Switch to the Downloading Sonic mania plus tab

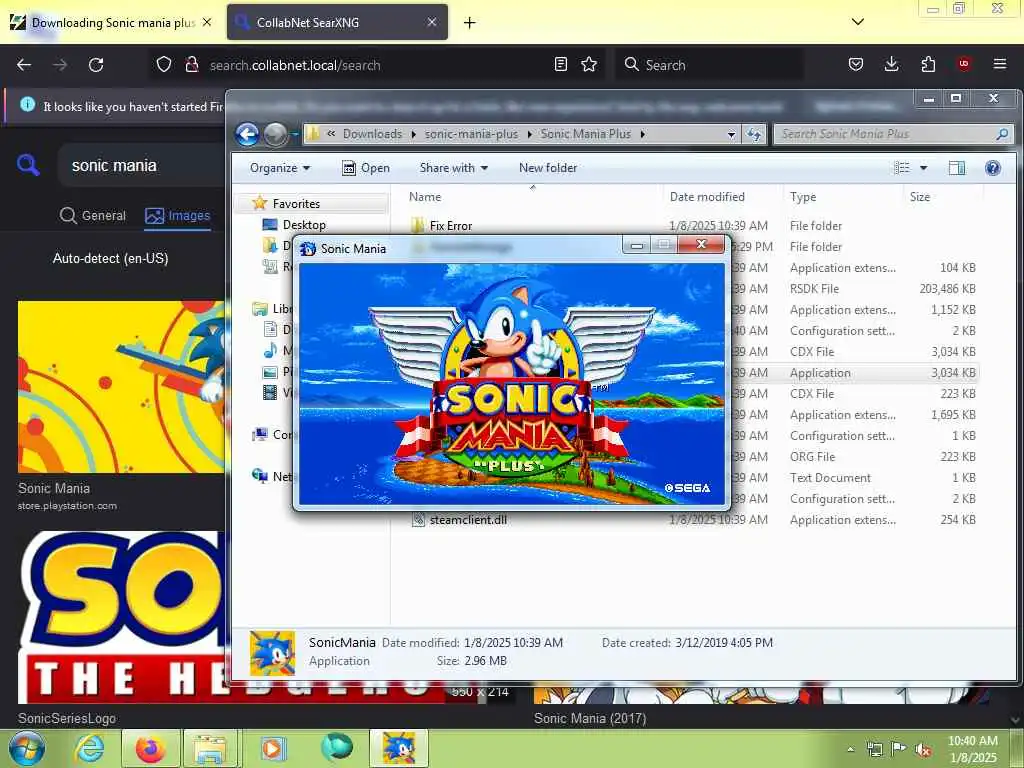(112, 22)
